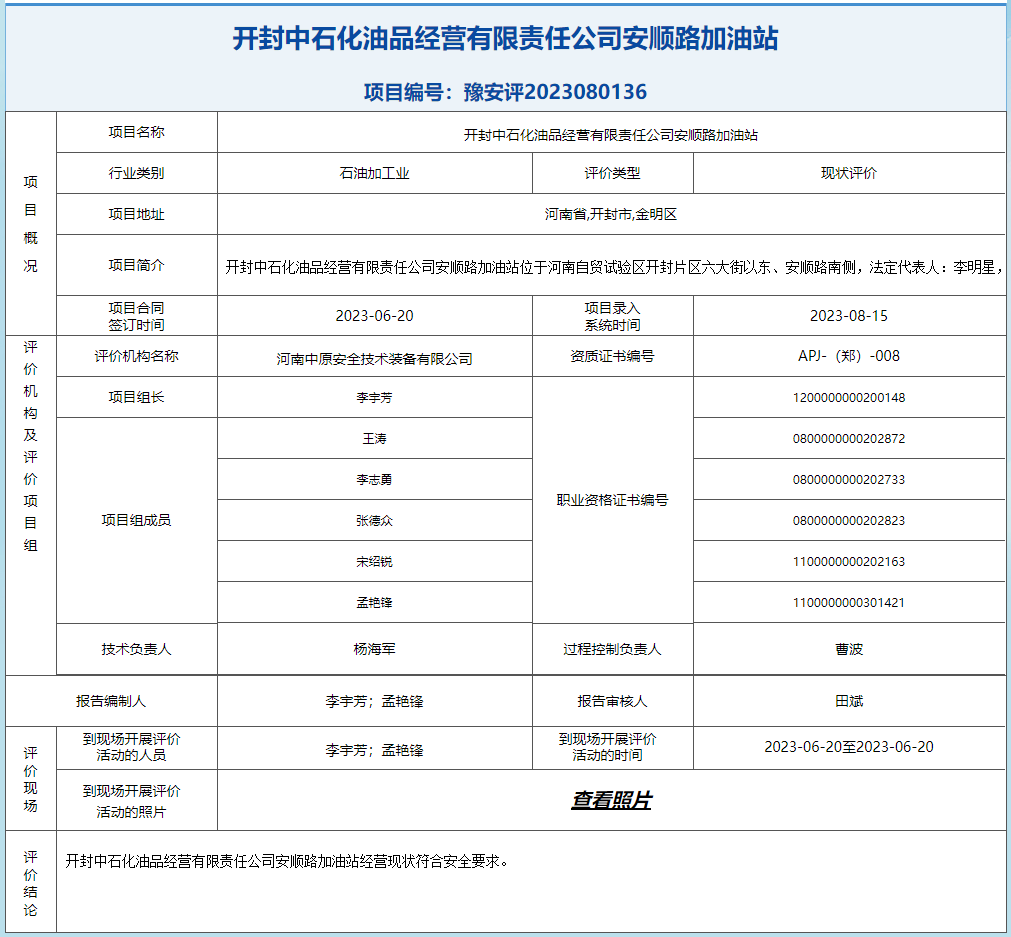Select system entry date 2023-08-15
The image size is (1011, 937).
pyautogui.click(x=849, y=316)
